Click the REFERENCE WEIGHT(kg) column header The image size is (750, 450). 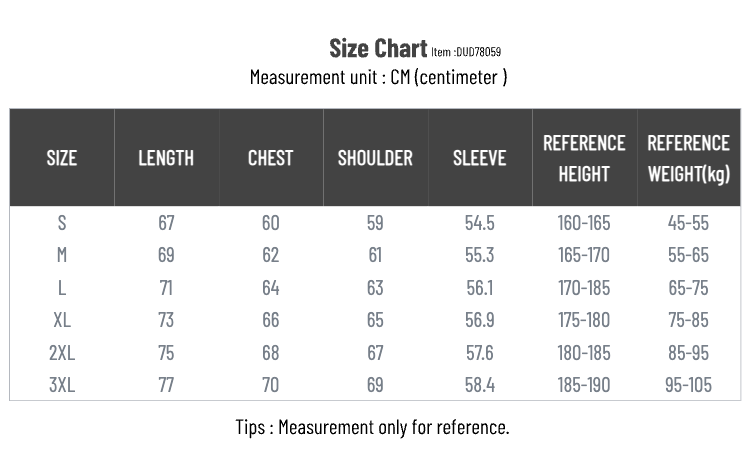tap(688, 158)
